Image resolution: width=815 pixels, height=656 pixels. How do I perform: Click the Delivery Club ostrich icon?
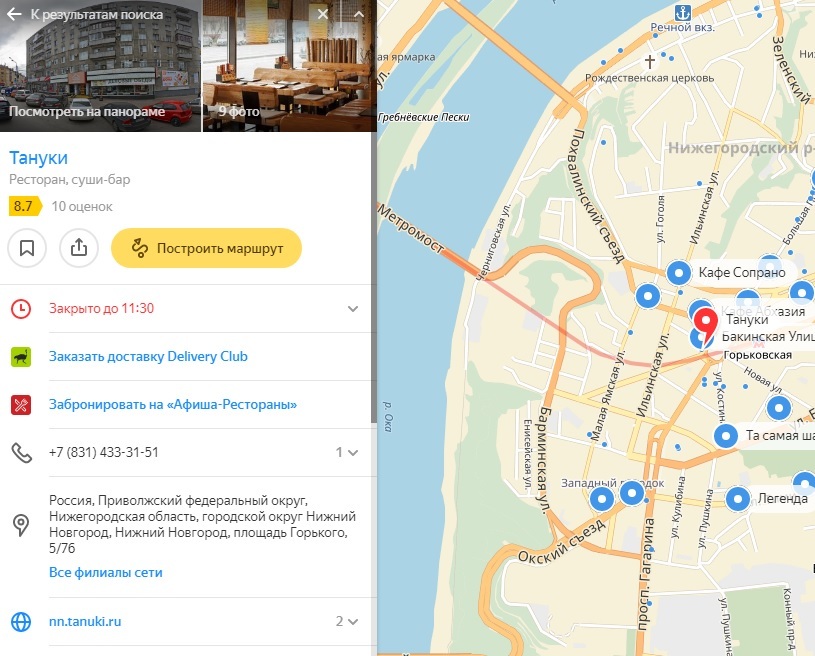coord(21,357)
